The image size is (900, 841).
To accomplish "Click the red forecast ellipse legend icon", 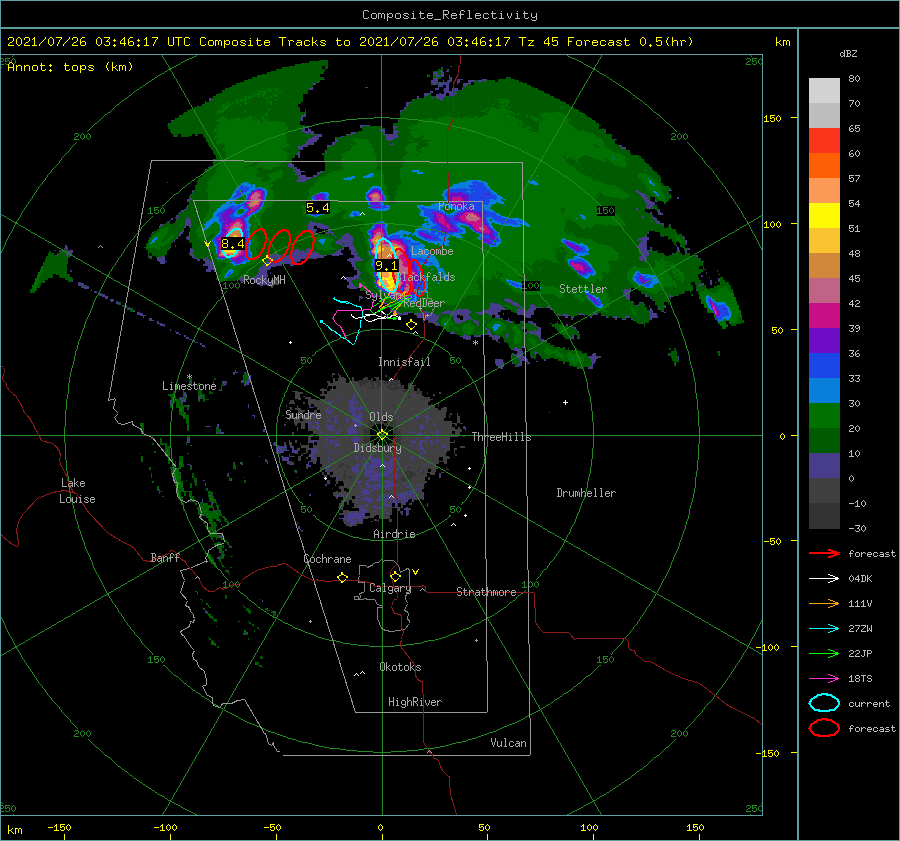I will [824, 728].
